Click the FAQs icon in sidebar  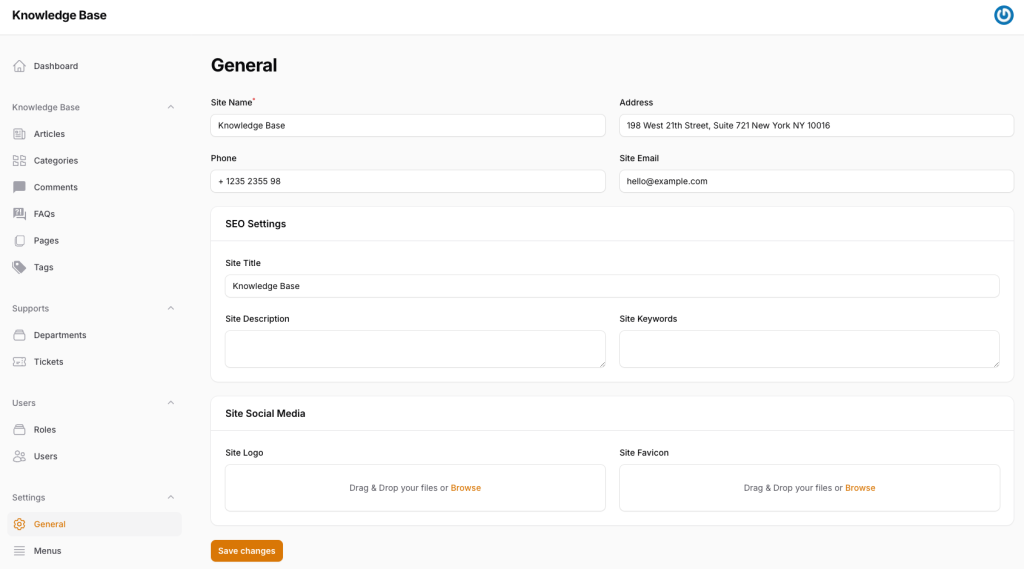(x=20, y=214)
